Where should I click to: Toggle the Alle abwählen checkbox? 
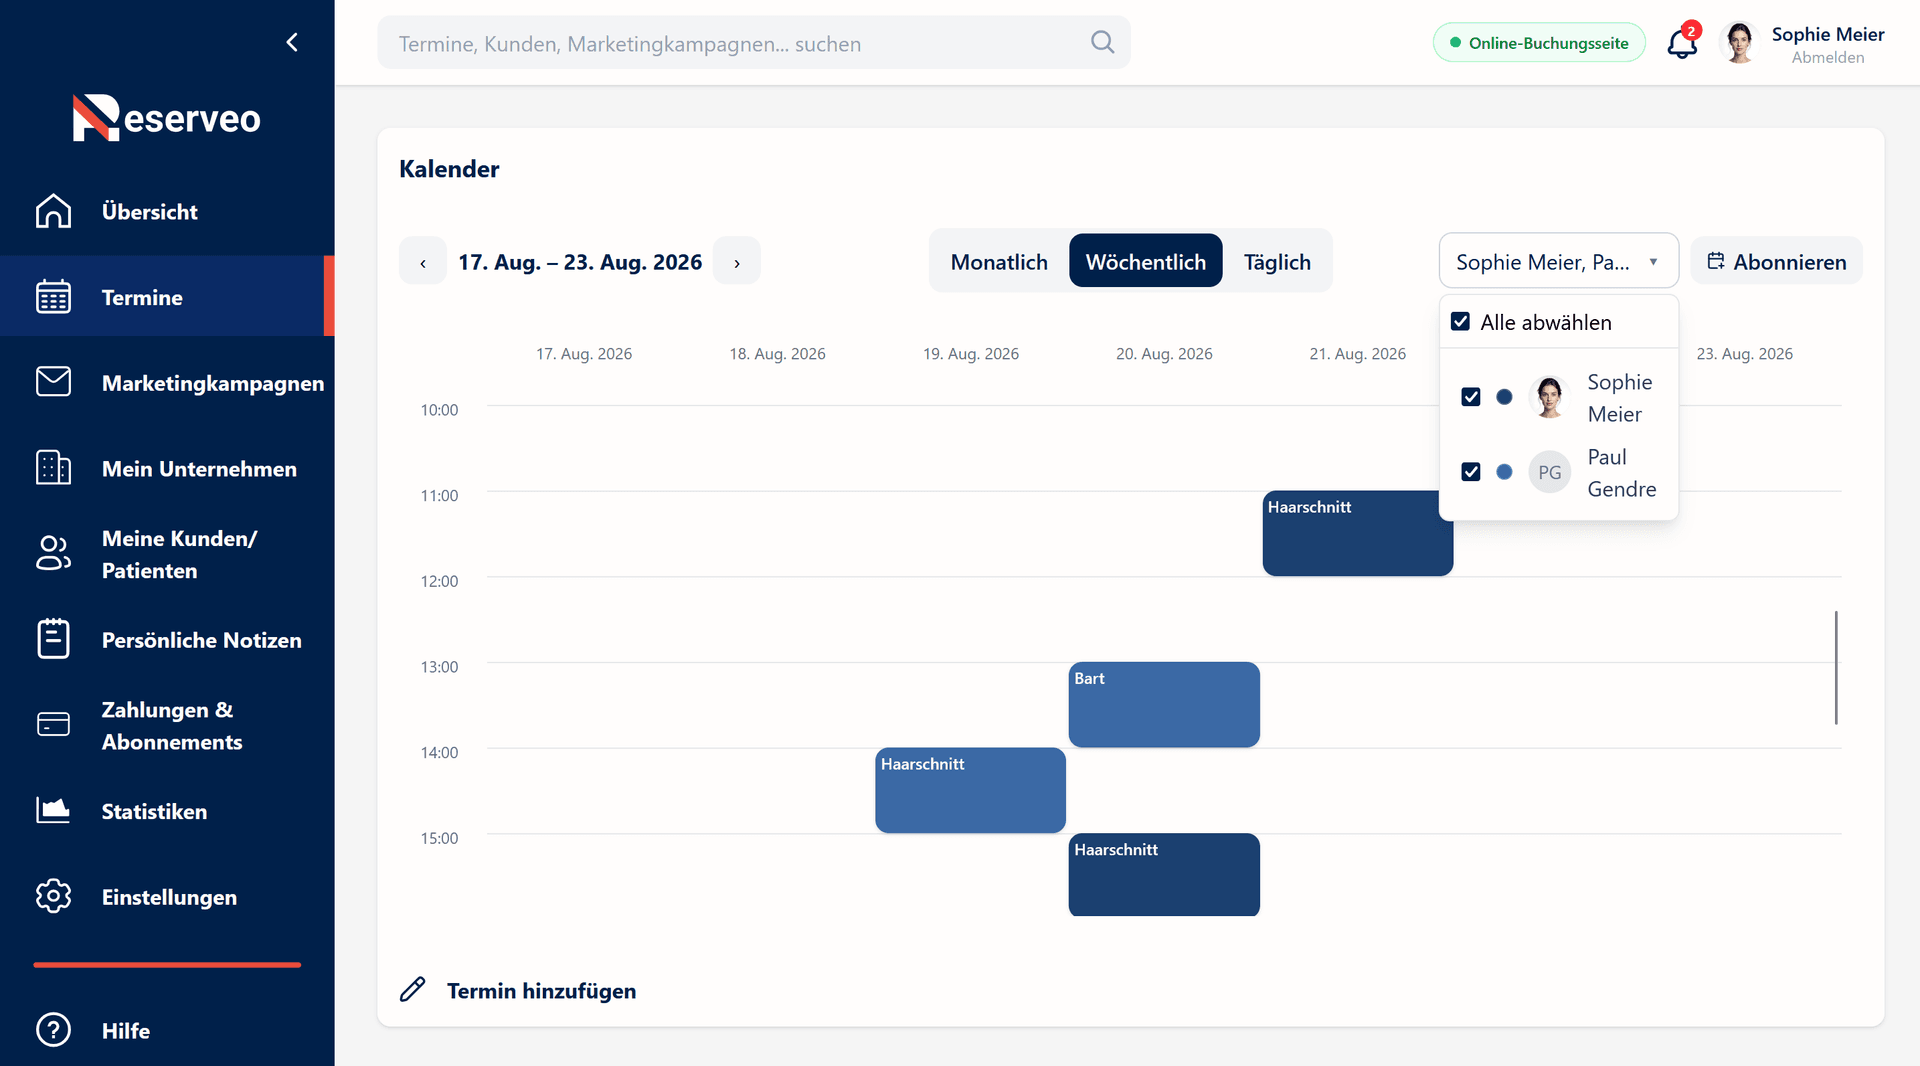pos(1460,322)
